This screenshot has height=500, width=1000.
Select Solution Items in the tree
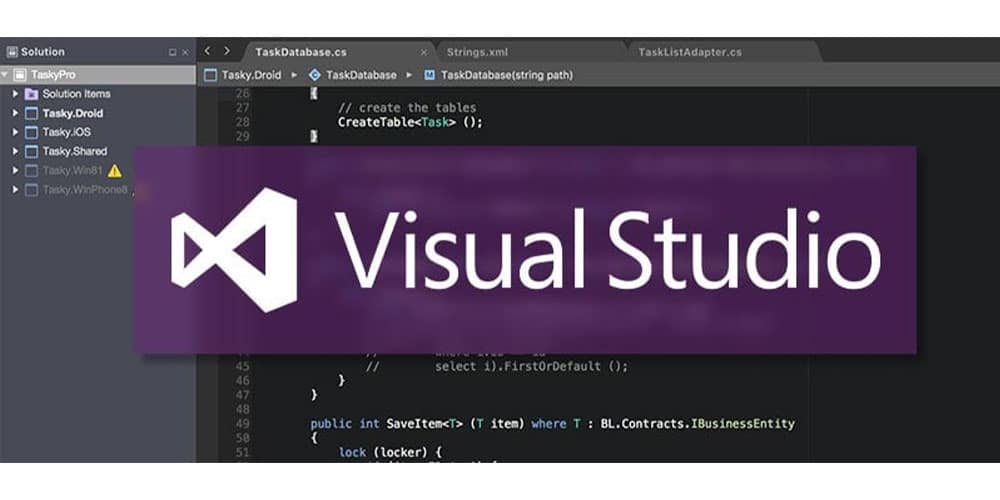coord(77,94)
